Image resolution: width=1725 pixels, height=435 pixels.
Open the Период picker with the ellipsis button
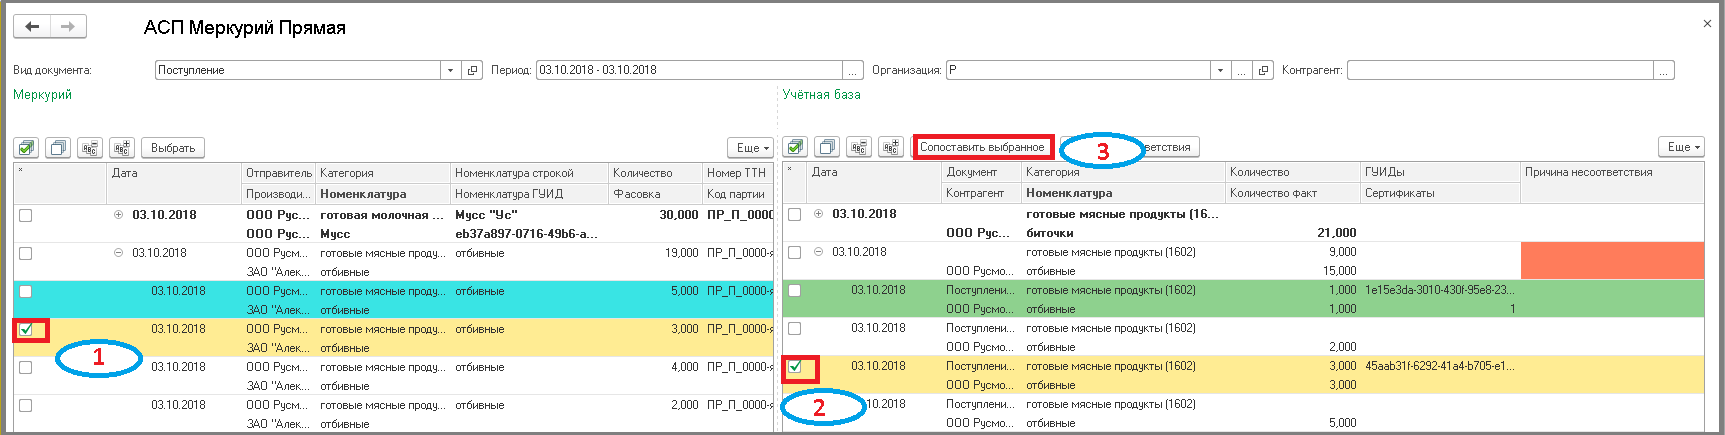(x=853, y=70)
